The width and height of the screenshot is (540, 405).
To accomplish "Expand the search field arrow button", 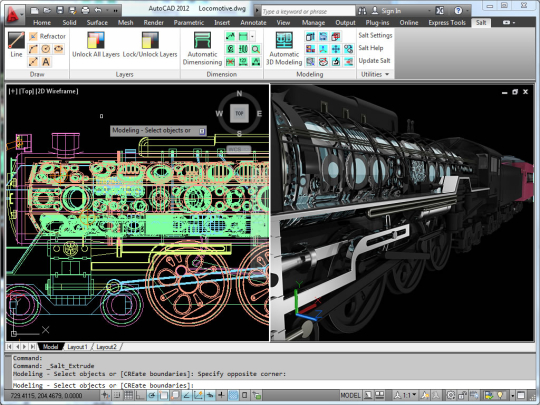I will pos(257,11).
